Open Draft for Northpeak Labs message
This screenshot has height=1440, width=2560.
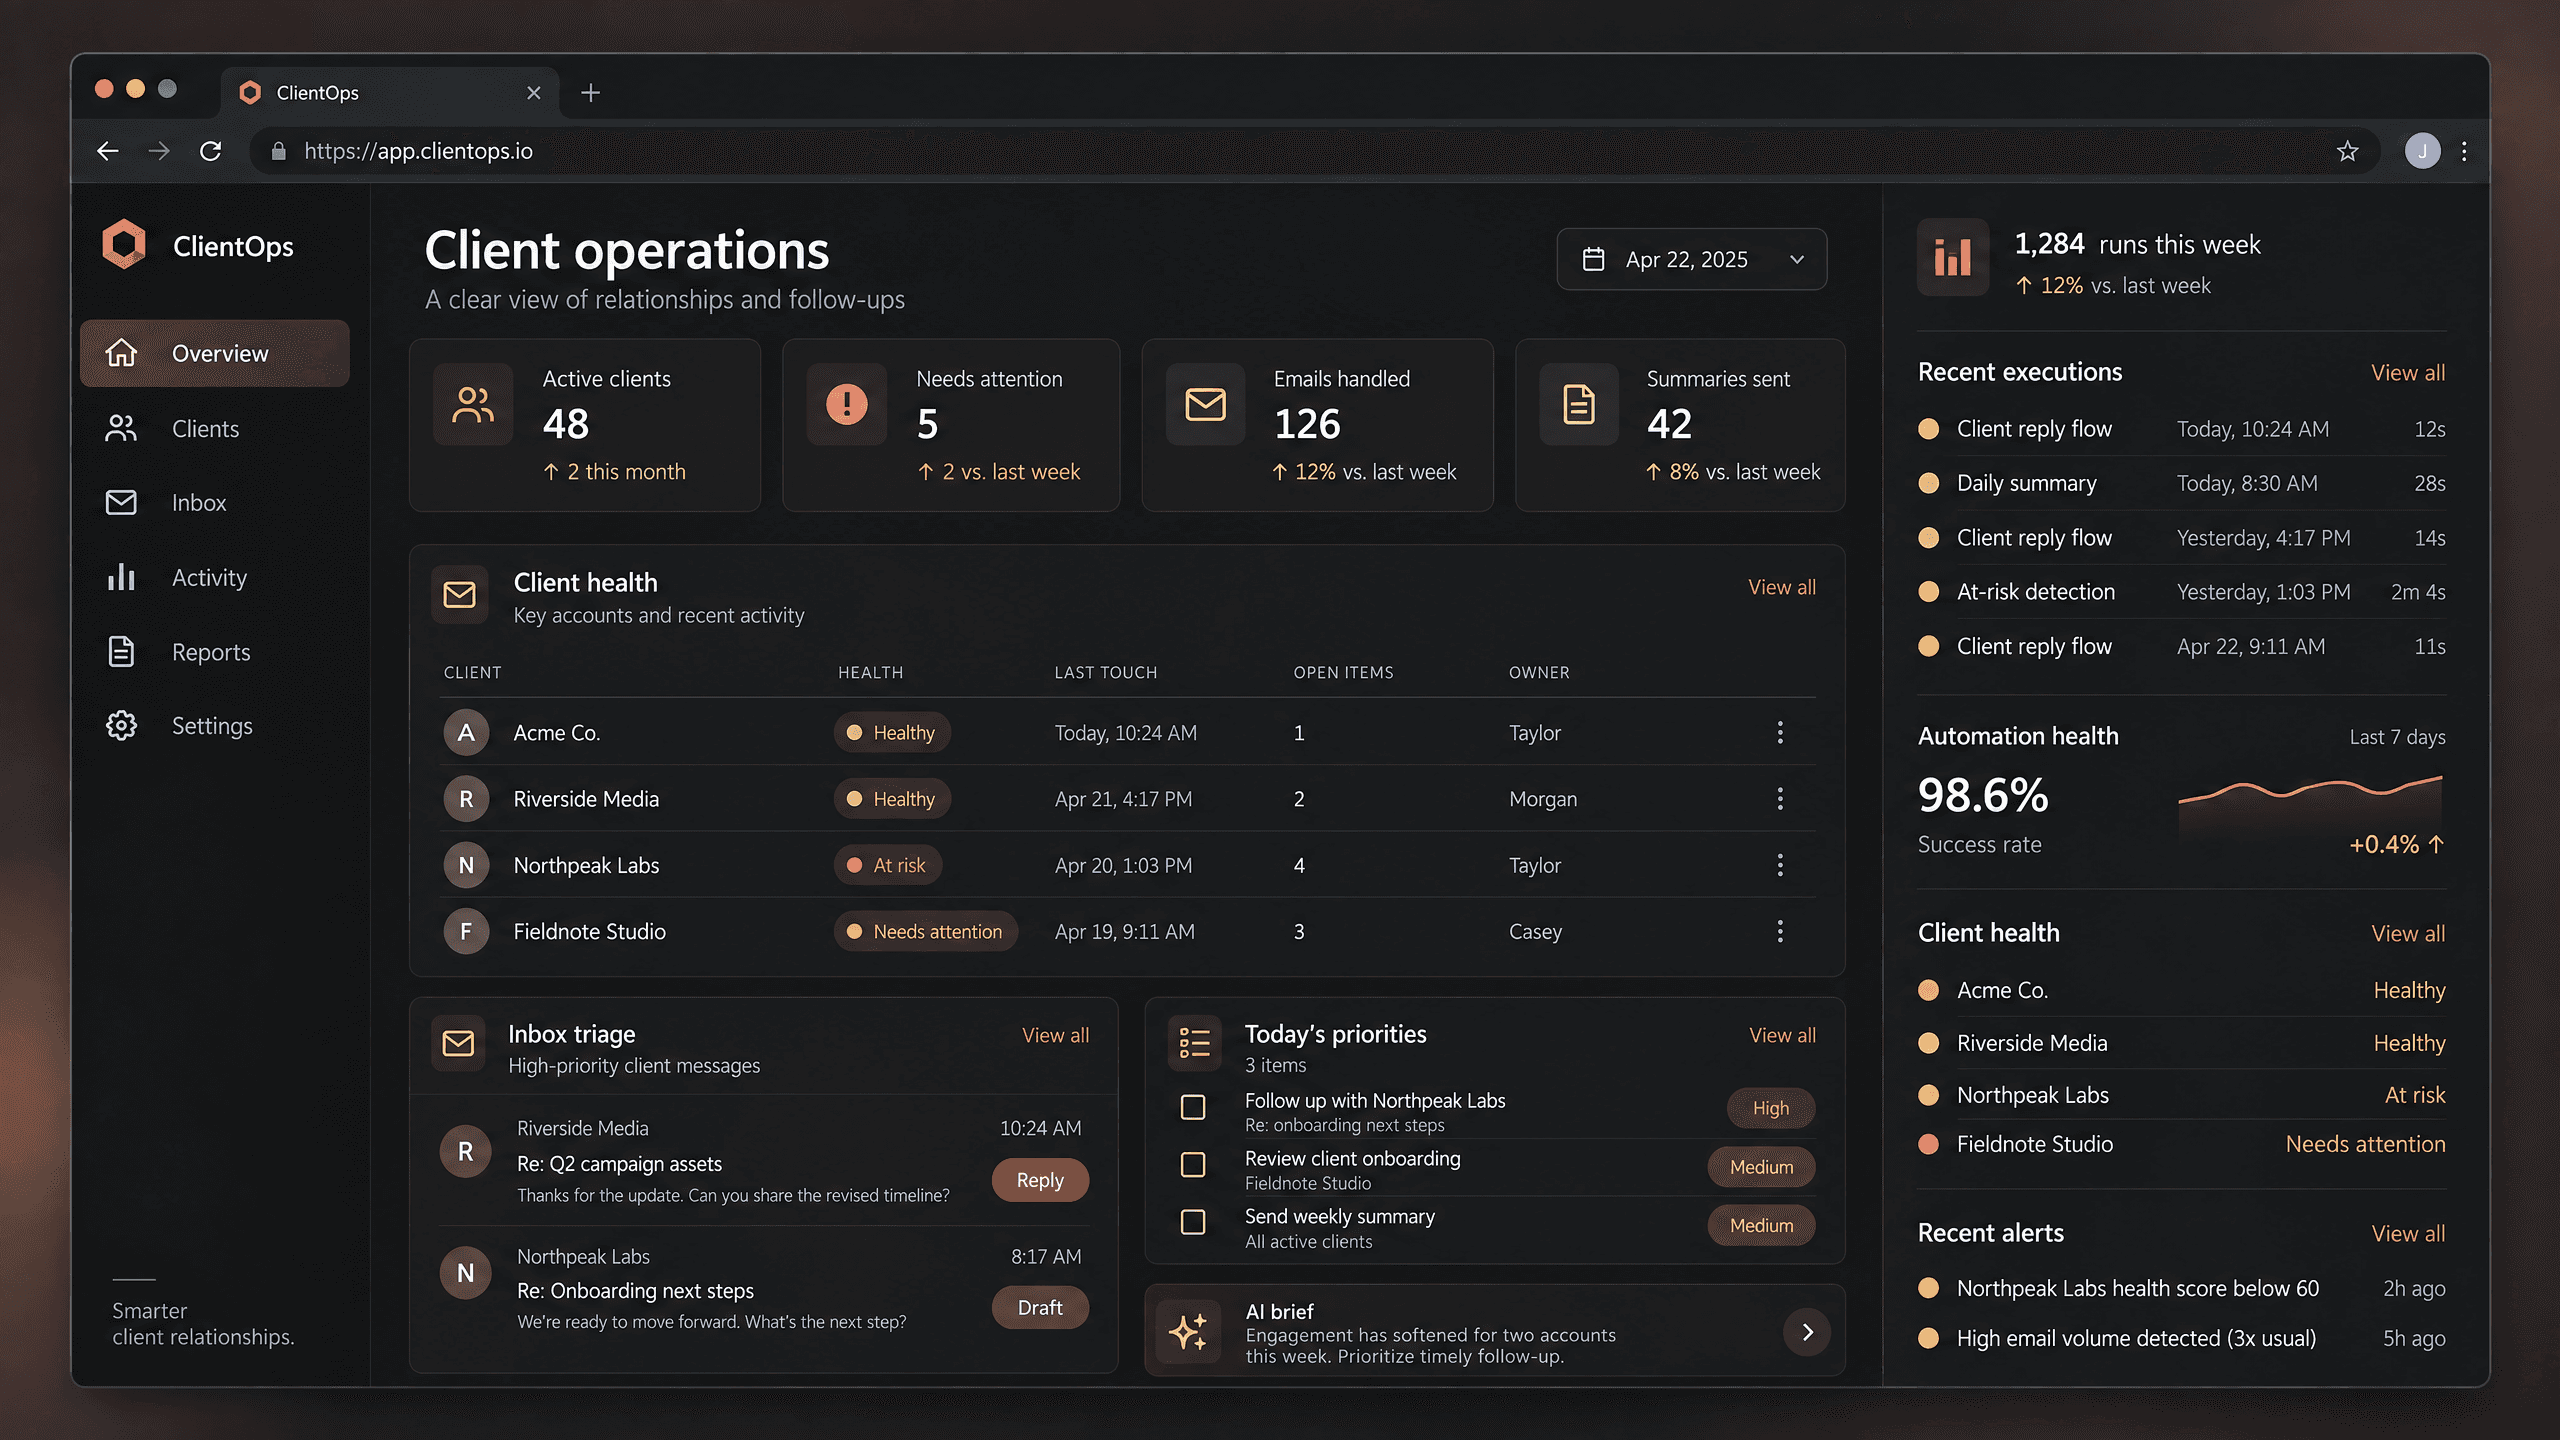pos(1040,1307)
